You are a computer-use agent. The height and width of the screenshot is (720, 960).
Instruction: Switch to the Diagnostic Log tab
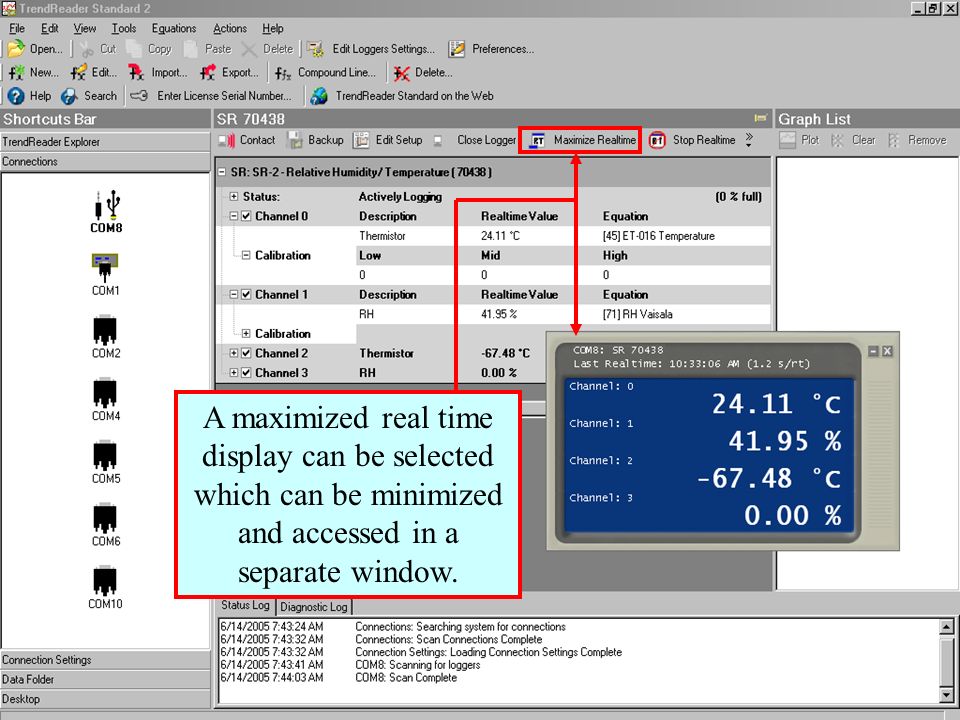click(314, 607)
